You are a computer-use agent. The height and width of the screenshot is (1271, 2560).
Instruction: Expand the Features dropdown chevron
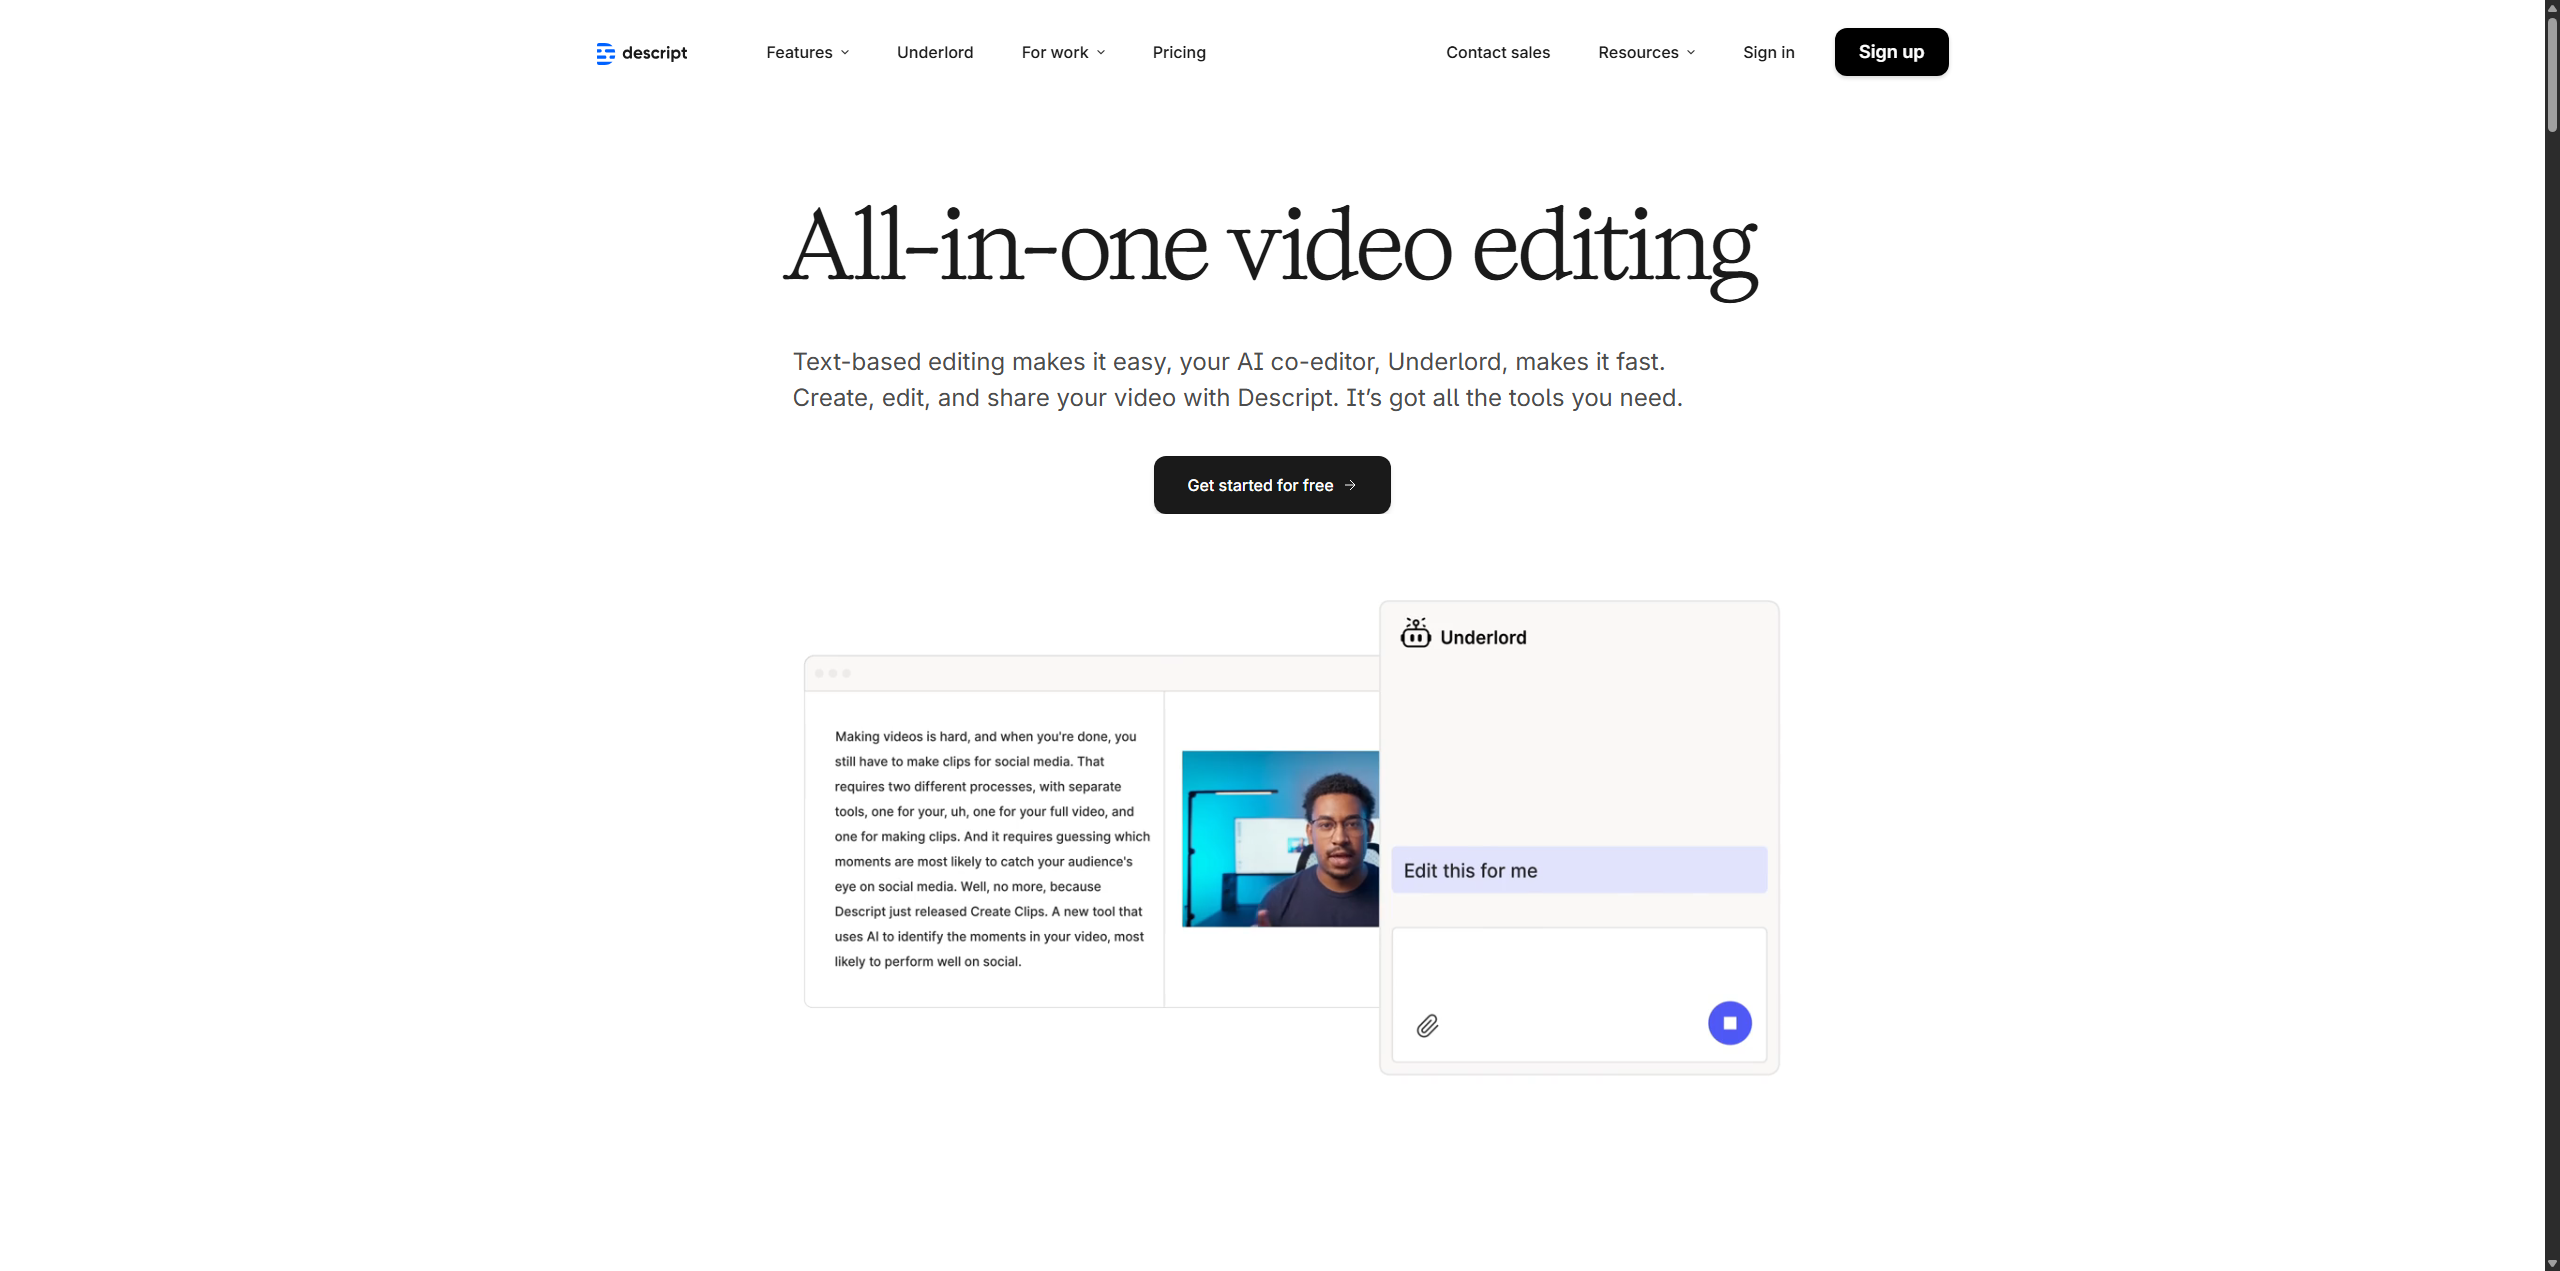[x=845, y=53]
